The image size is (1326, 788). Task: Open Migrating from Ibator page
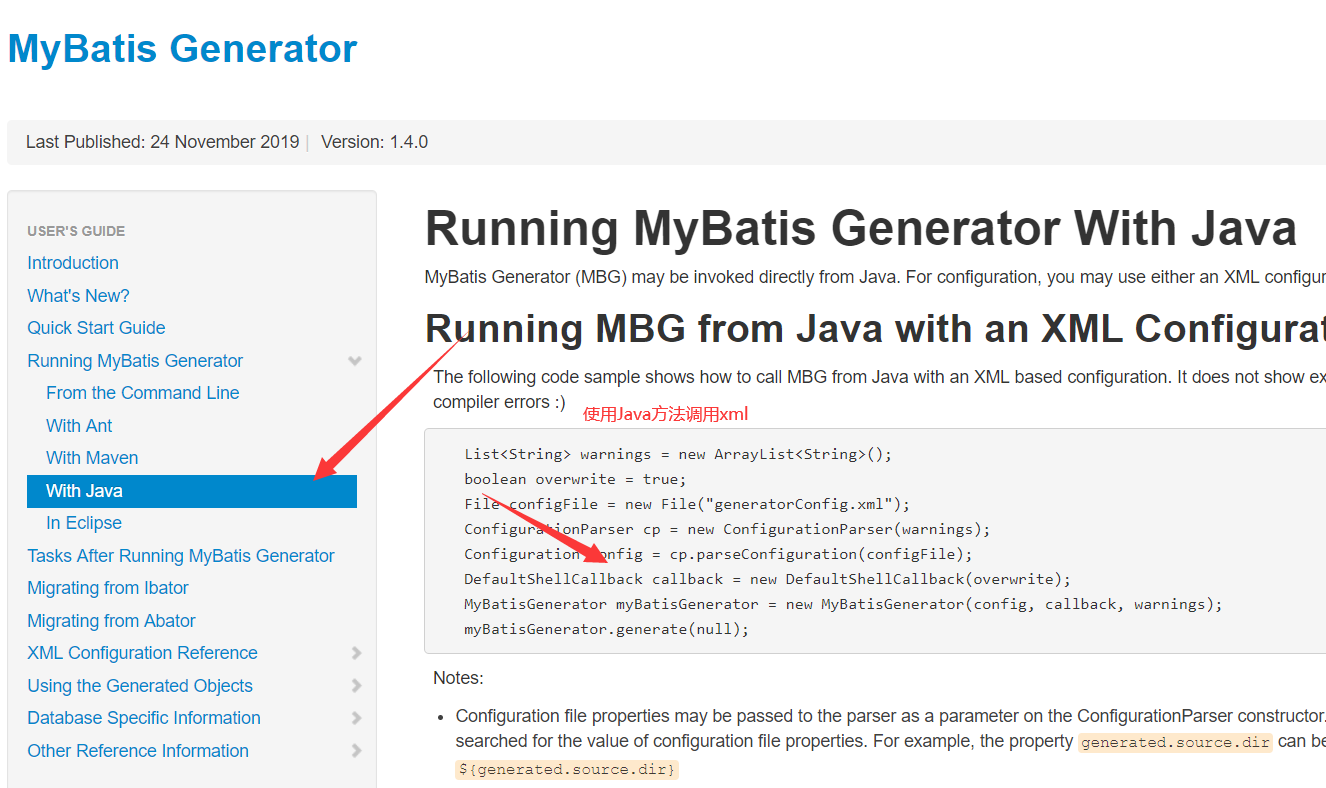point(108,588)
